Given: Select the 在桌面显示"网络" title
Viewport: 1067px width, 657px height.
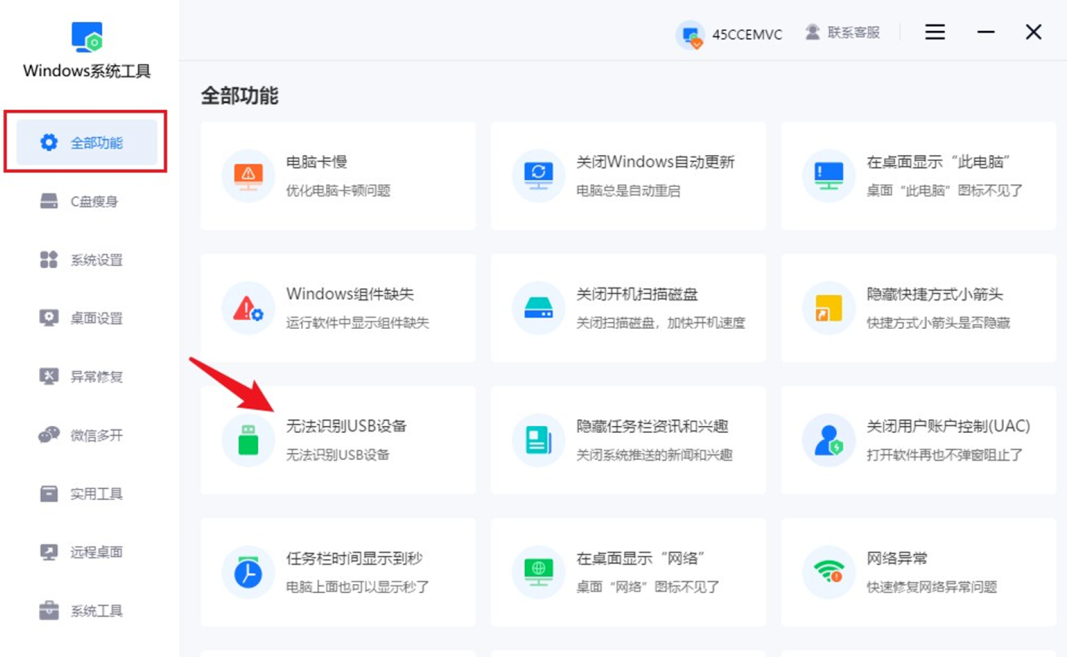Looking at the screenshot, I should click(x=640, y=558).
